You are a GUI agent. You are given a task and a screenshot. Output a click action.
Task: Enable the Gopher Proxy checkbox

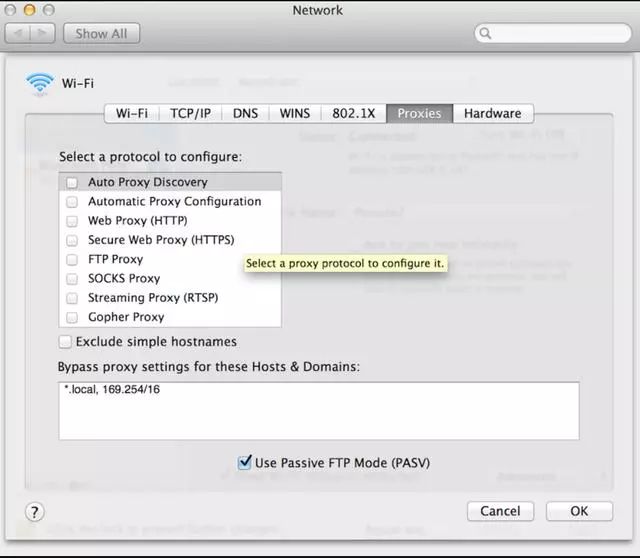coord(72,317)
